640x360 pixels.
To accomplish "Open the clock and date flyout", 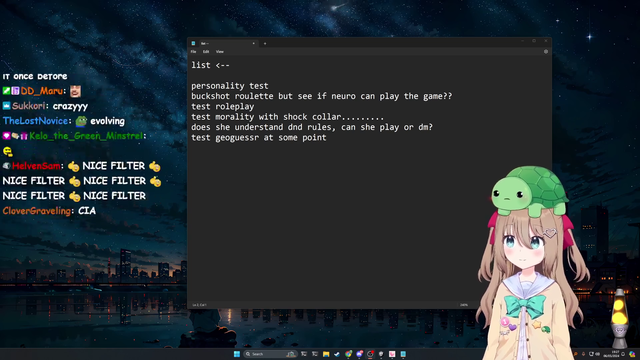I will tap(611, 354).
